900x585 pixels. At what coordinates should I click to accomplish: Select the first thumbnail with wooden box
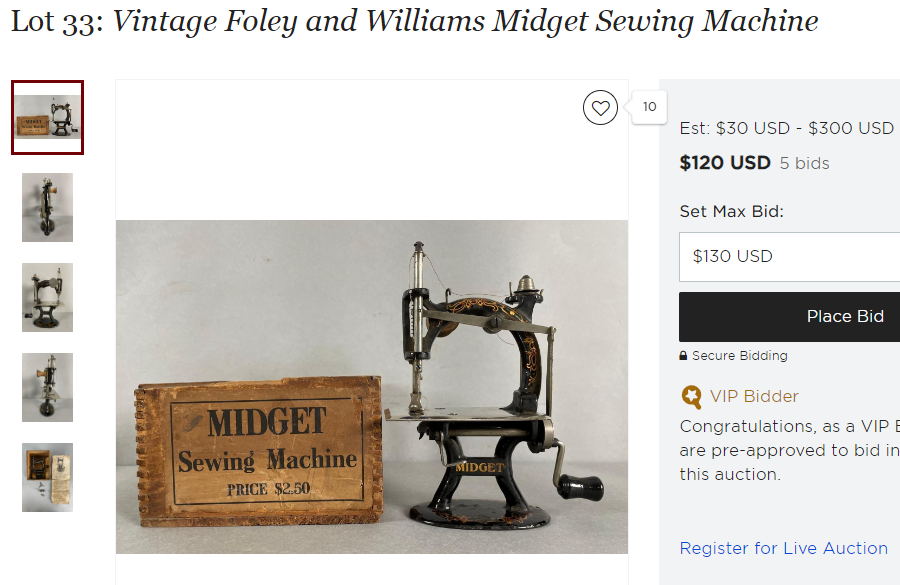tap(47, 118)
